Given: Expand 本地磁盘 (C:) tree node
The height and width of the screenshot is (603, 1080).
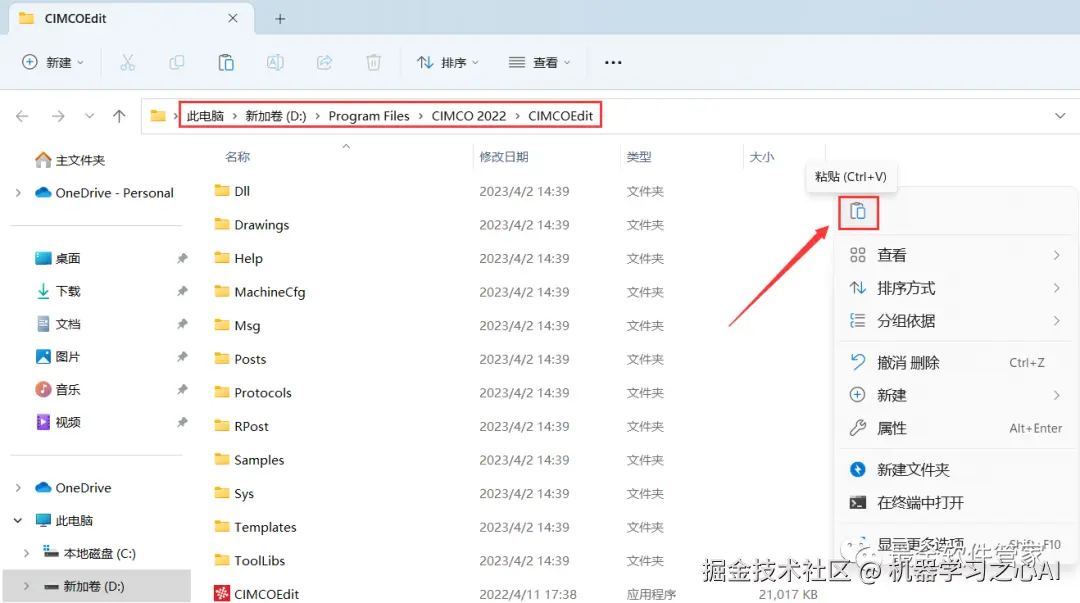Looking at the screenshot, I should pos(26,553).
